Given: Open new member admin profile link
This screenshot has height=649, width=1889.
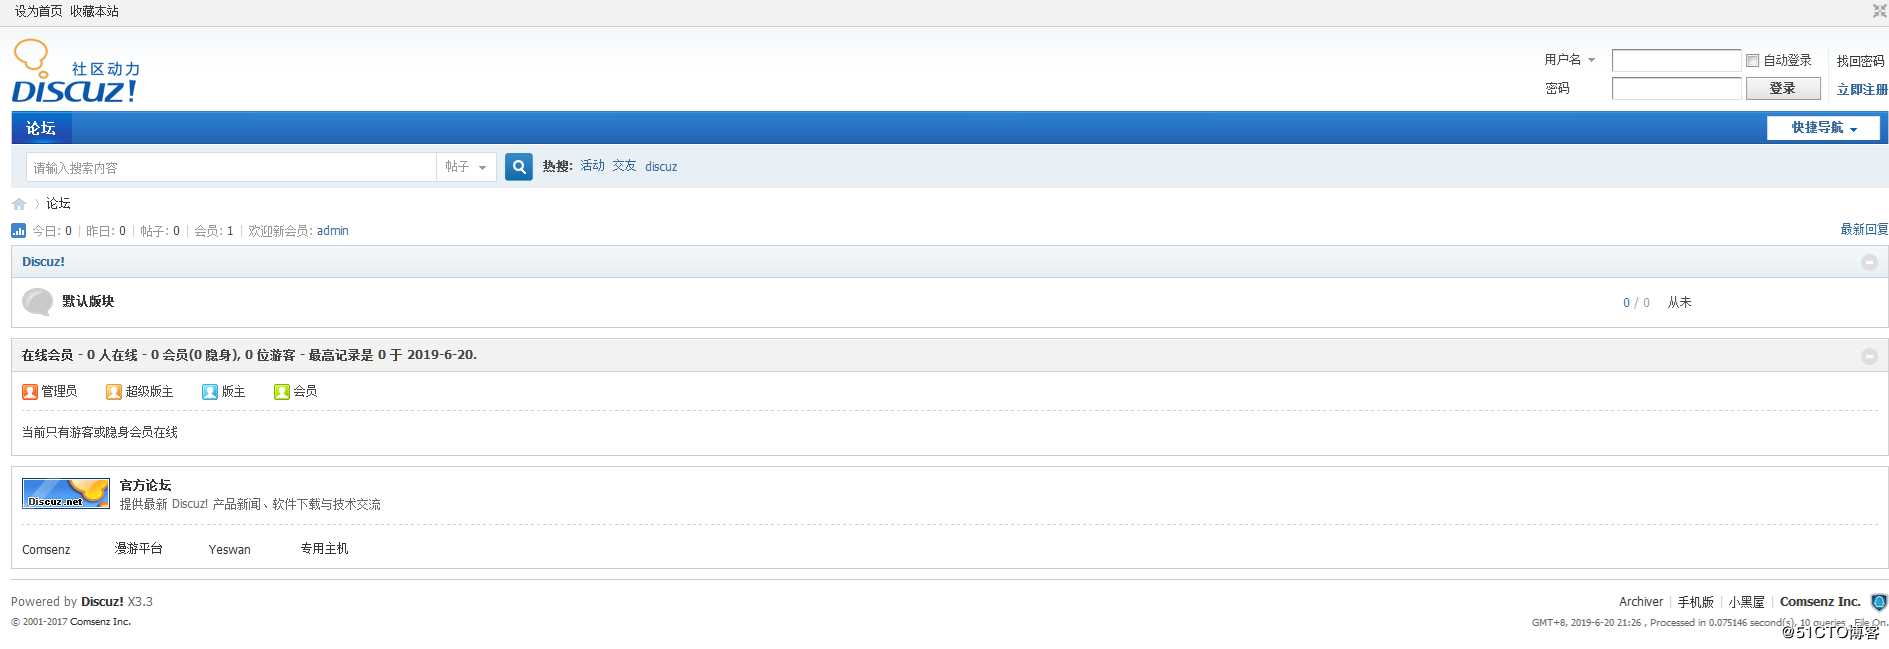Looking at the screenshot, I should (333, 231).
